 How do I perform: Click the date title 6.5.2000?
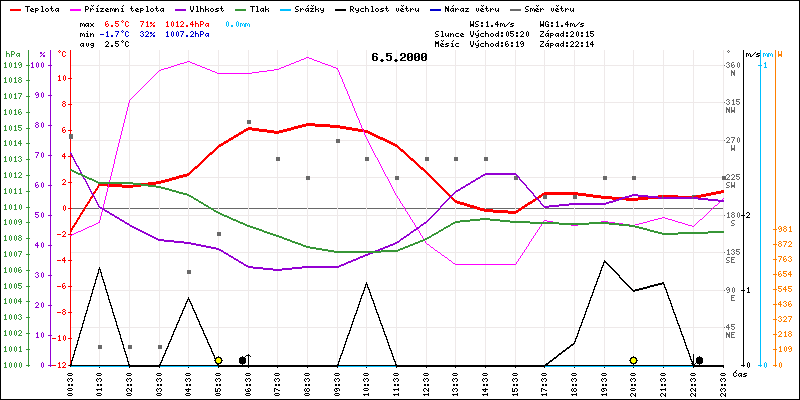tap(399, 58)
